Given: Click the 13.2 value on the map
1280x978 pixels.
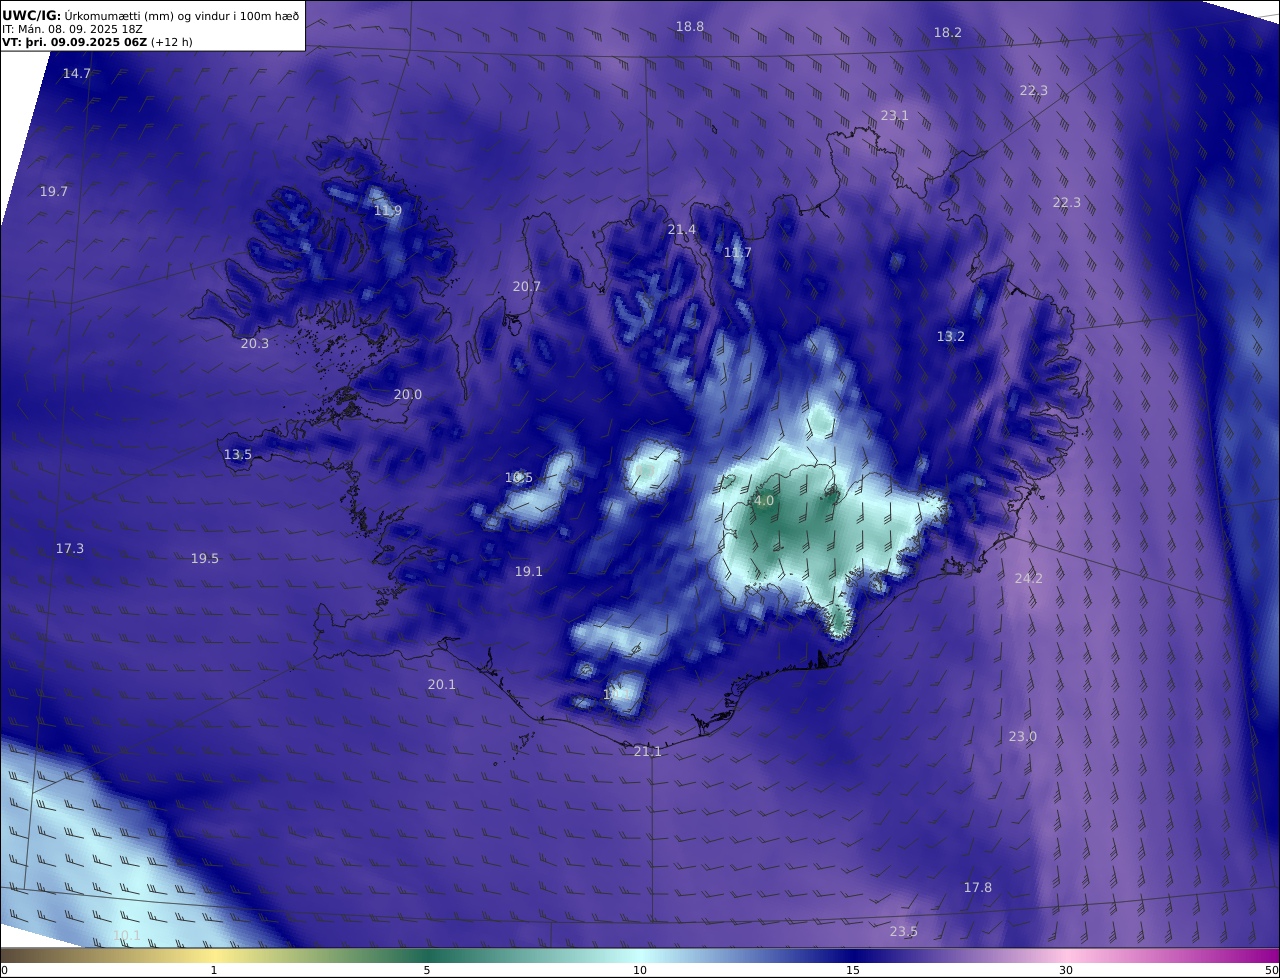Looking at the screenshot, I should tap(951, 337).
